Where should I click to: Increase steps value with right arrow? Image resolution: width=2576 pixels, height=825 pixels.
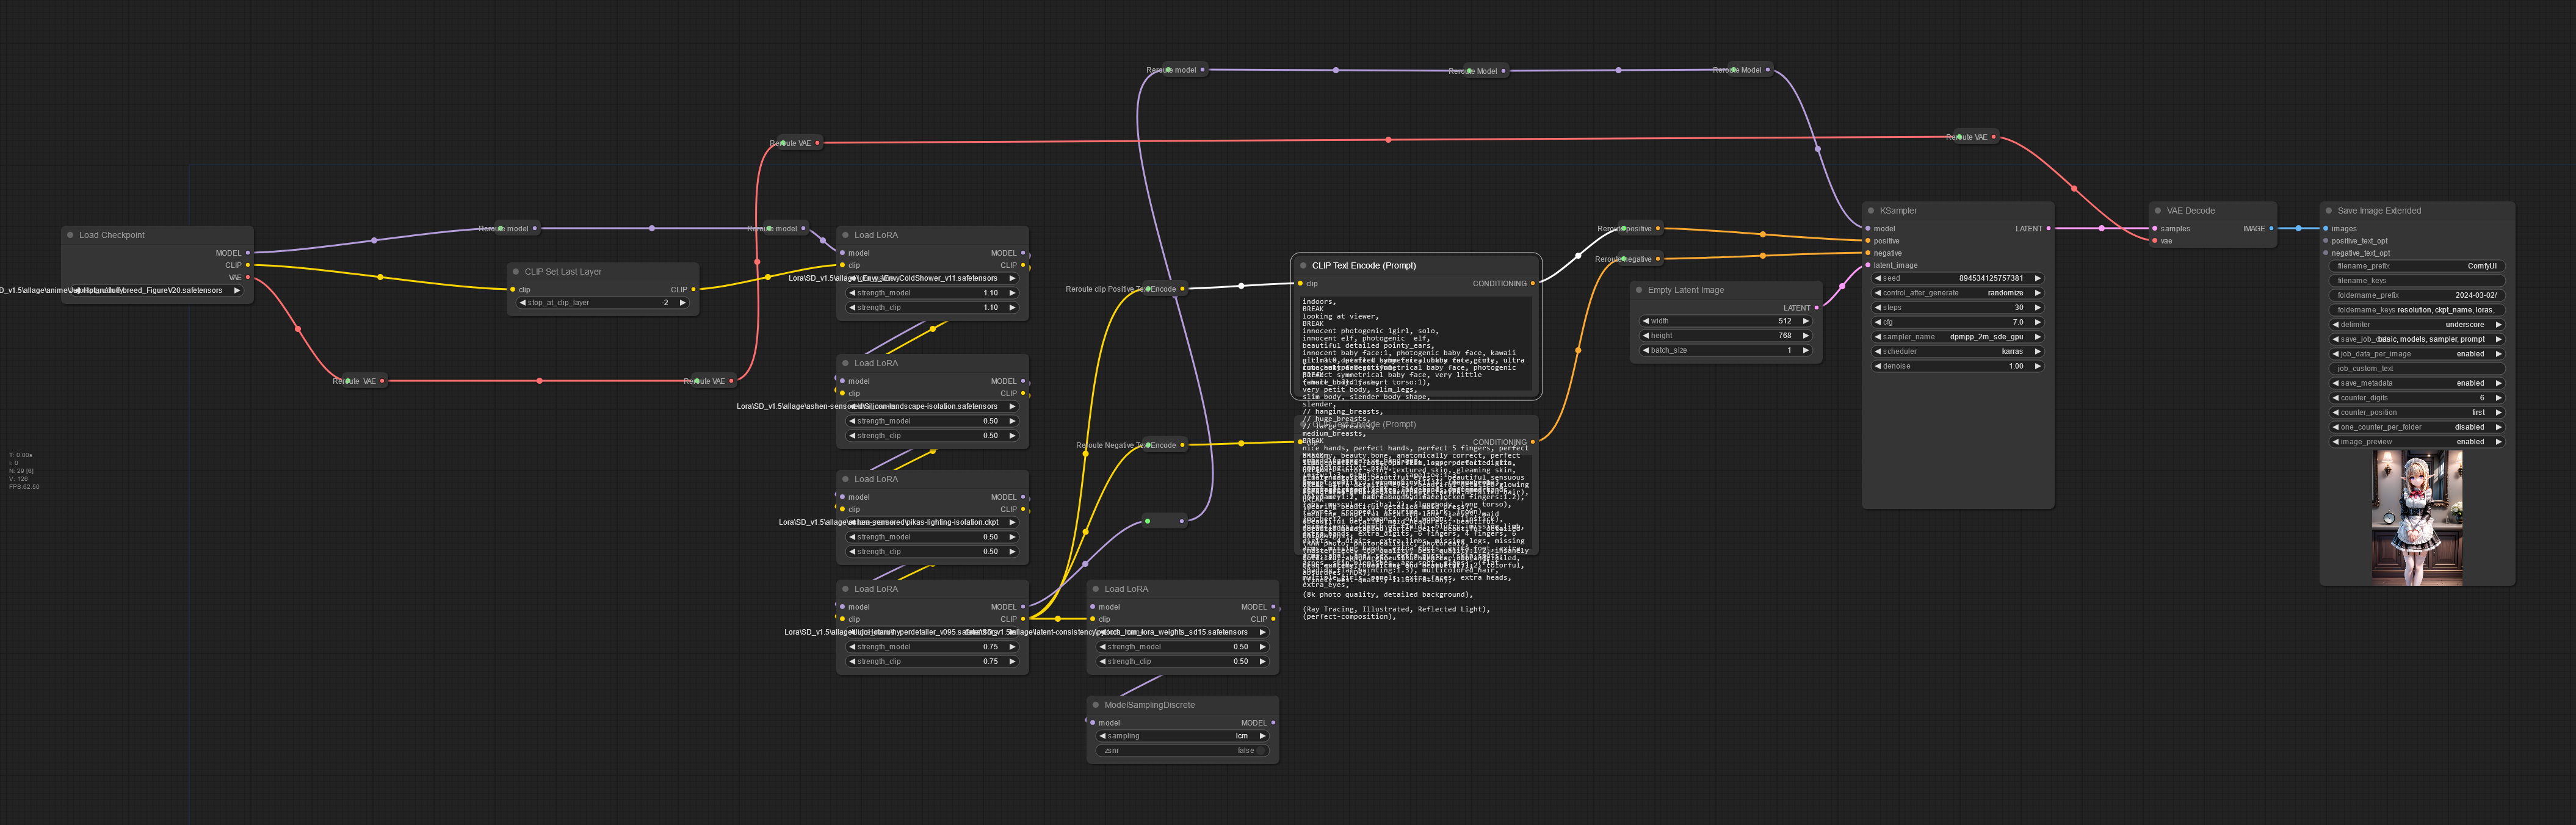point(2037,308)
